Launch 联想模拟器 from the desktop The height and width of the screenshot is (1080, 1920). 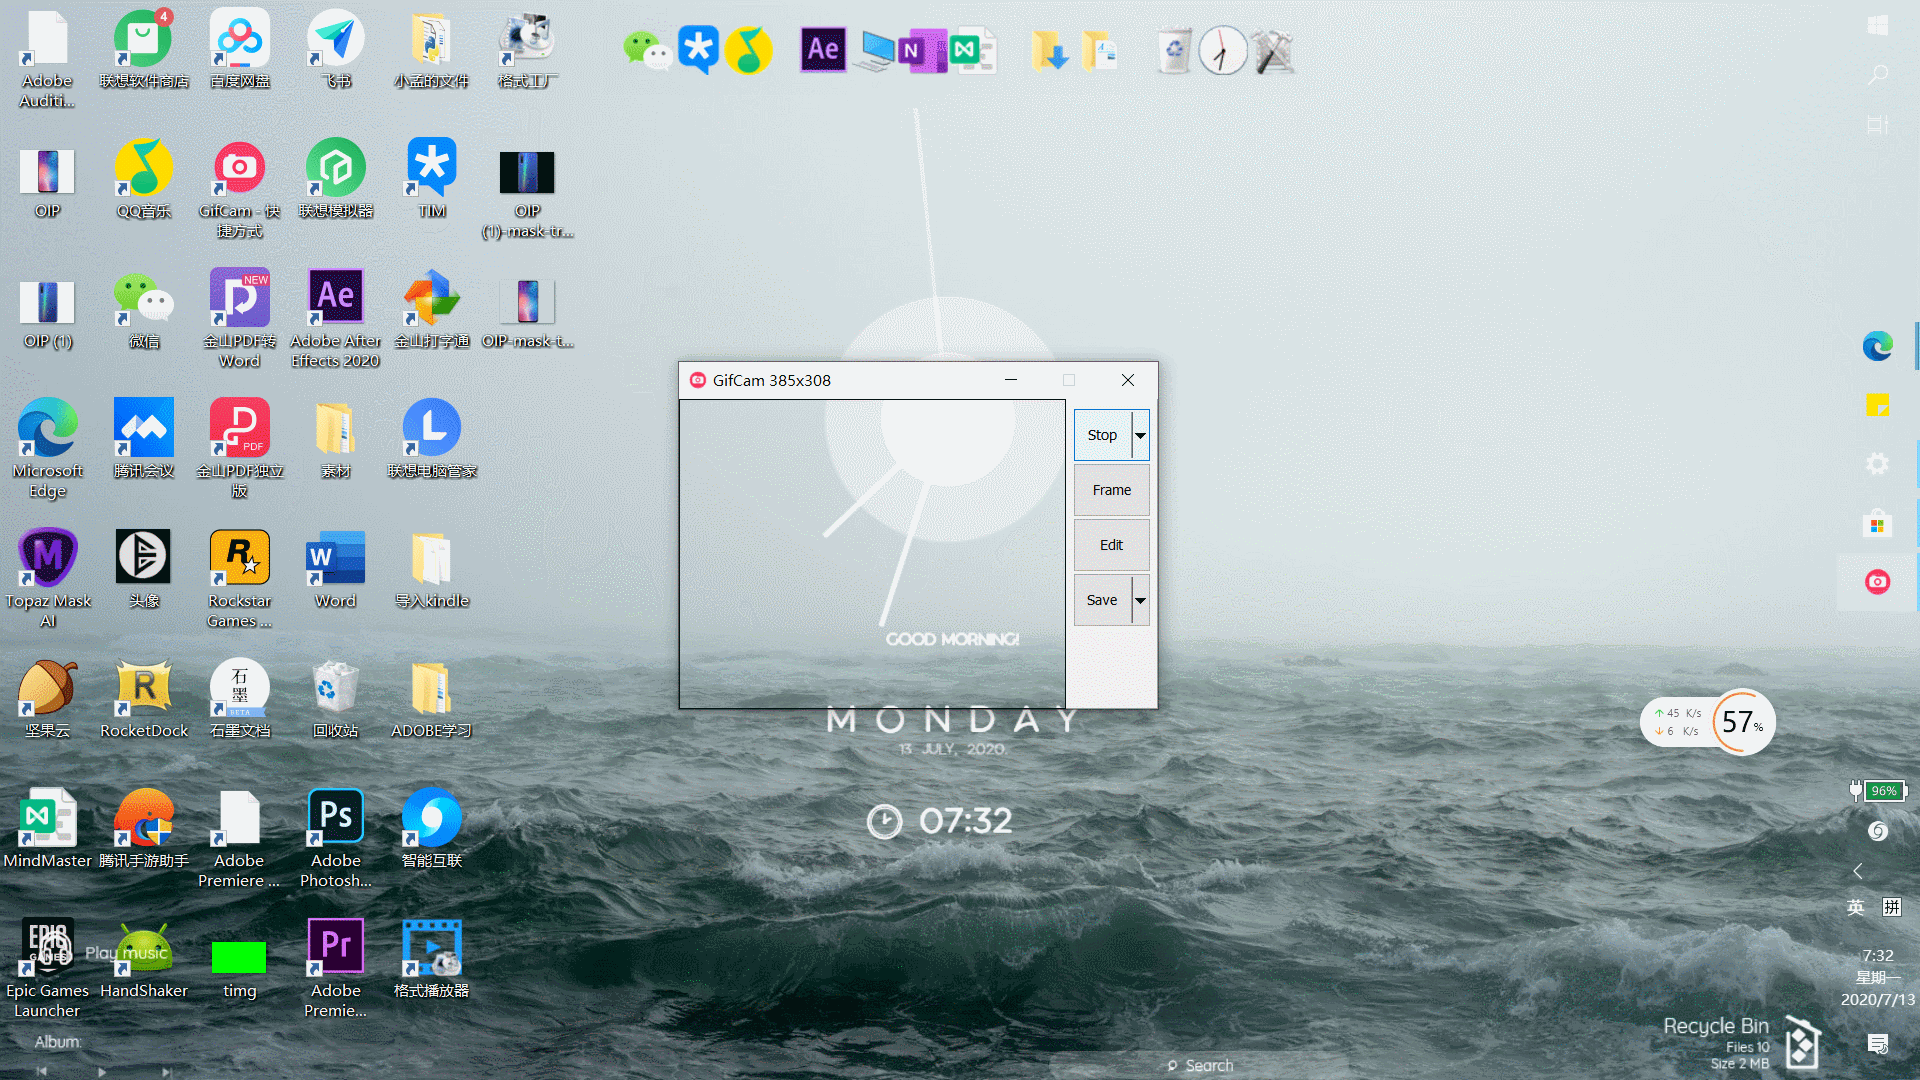point(336,180)
